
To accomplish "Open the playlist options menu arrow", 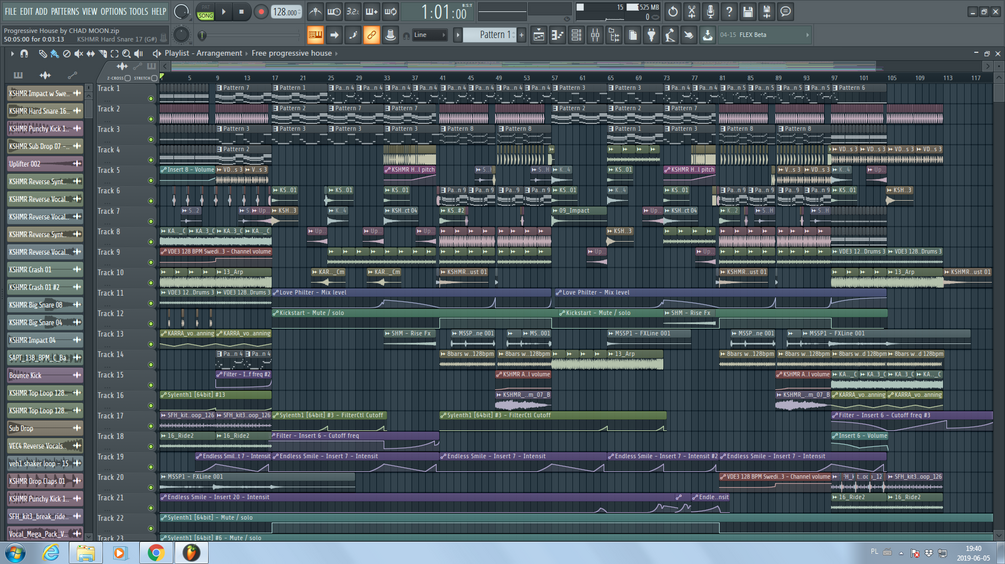I will [x=12, y=54].
